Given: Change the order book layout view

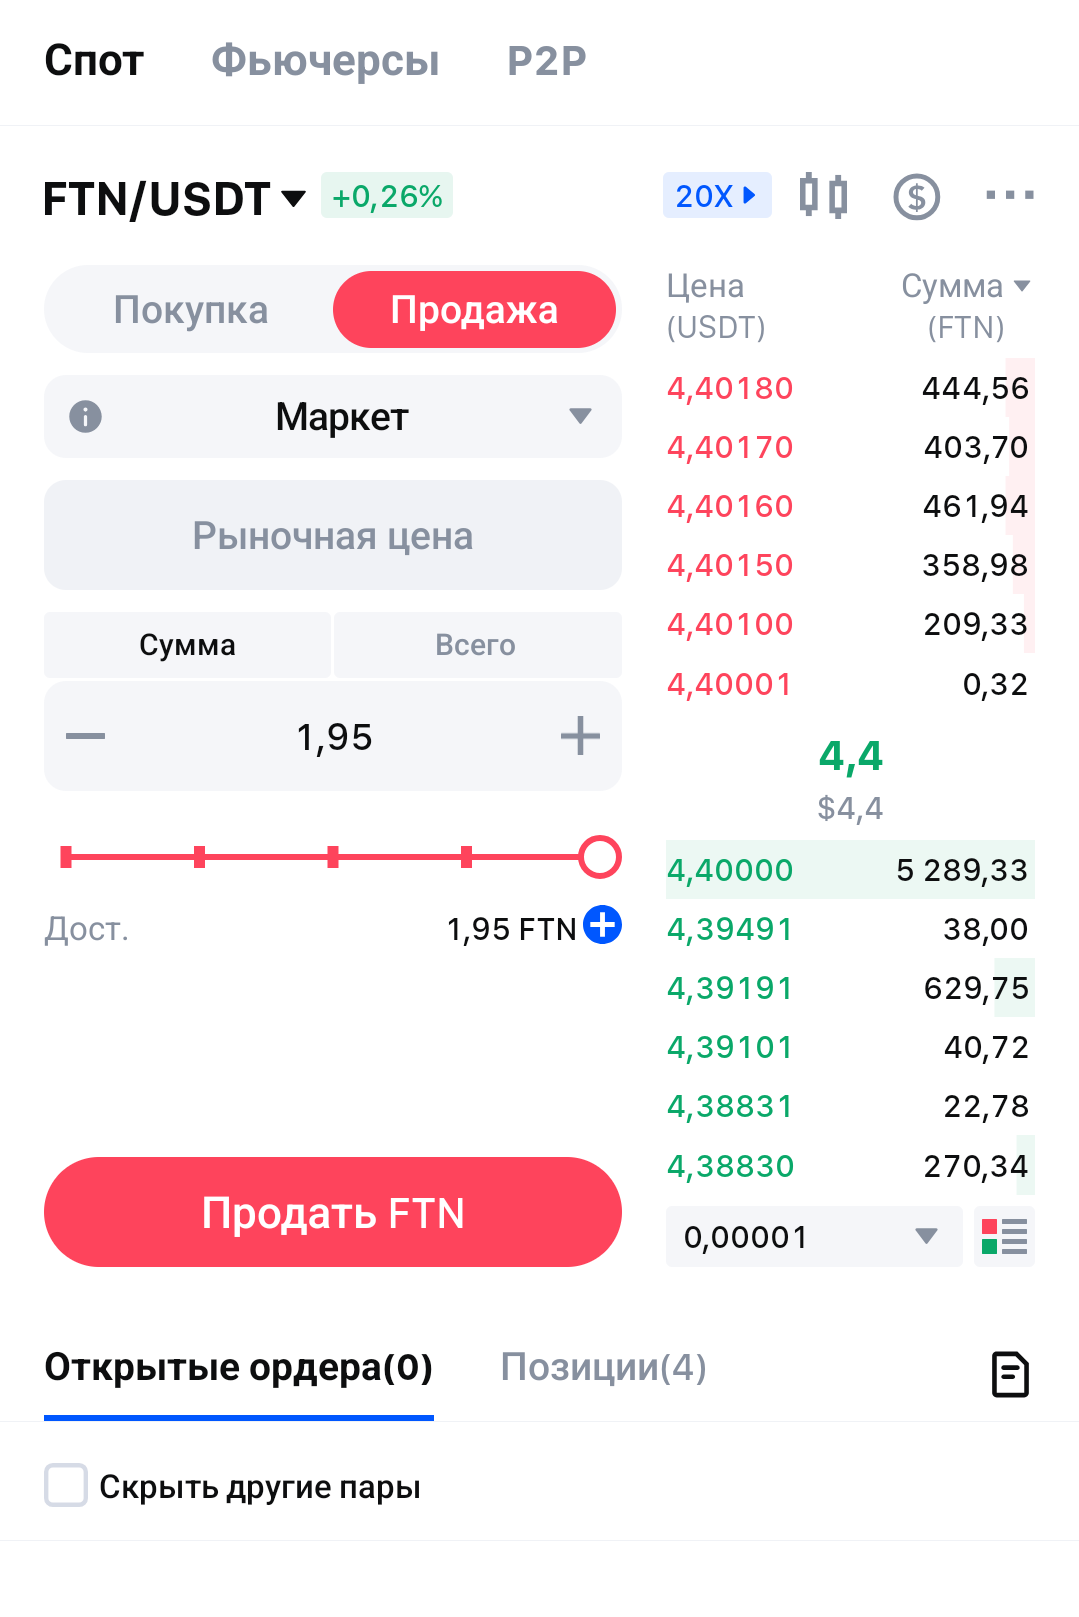Looking at the screenshot, I should (x=1004, y=1237).
